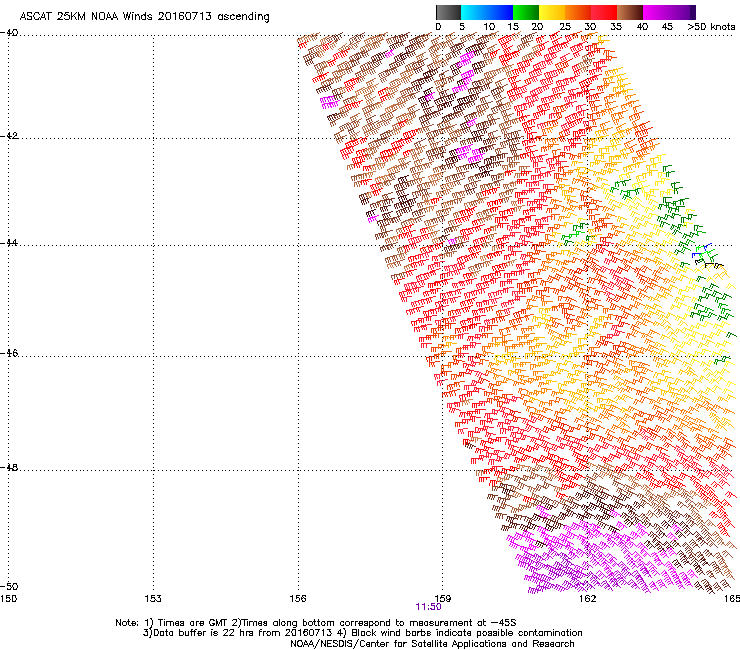Screen dimensions: 740x650
Task: Select the '30' legend scale label
Action: pos(590,27)
